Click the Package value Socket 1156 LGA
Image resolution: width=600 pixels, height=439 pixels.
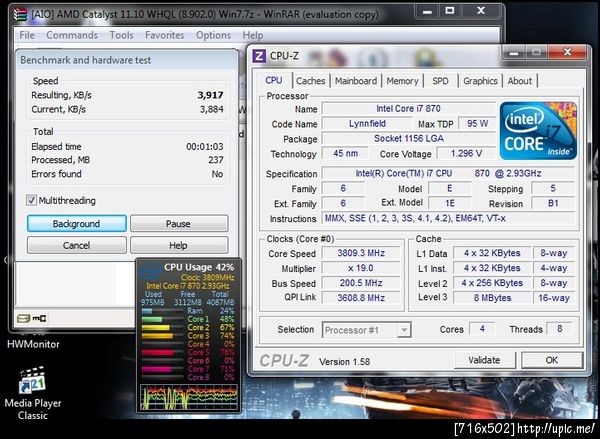[x=408, y=139]
